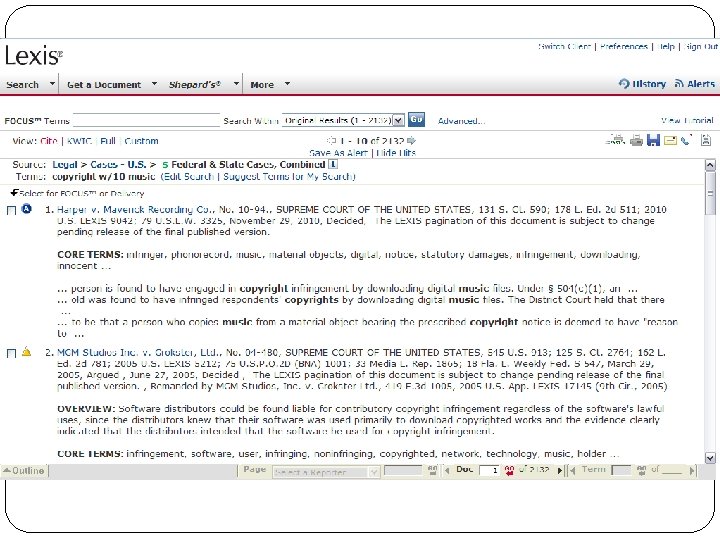Click Preferences link
The width and height of the screenshot is (720, 540).
point(624,46)
